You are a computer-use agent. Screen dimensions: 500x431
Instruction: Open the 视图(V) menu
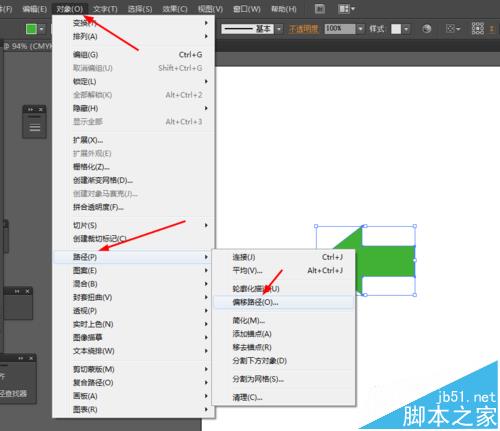tap(210, 9)
